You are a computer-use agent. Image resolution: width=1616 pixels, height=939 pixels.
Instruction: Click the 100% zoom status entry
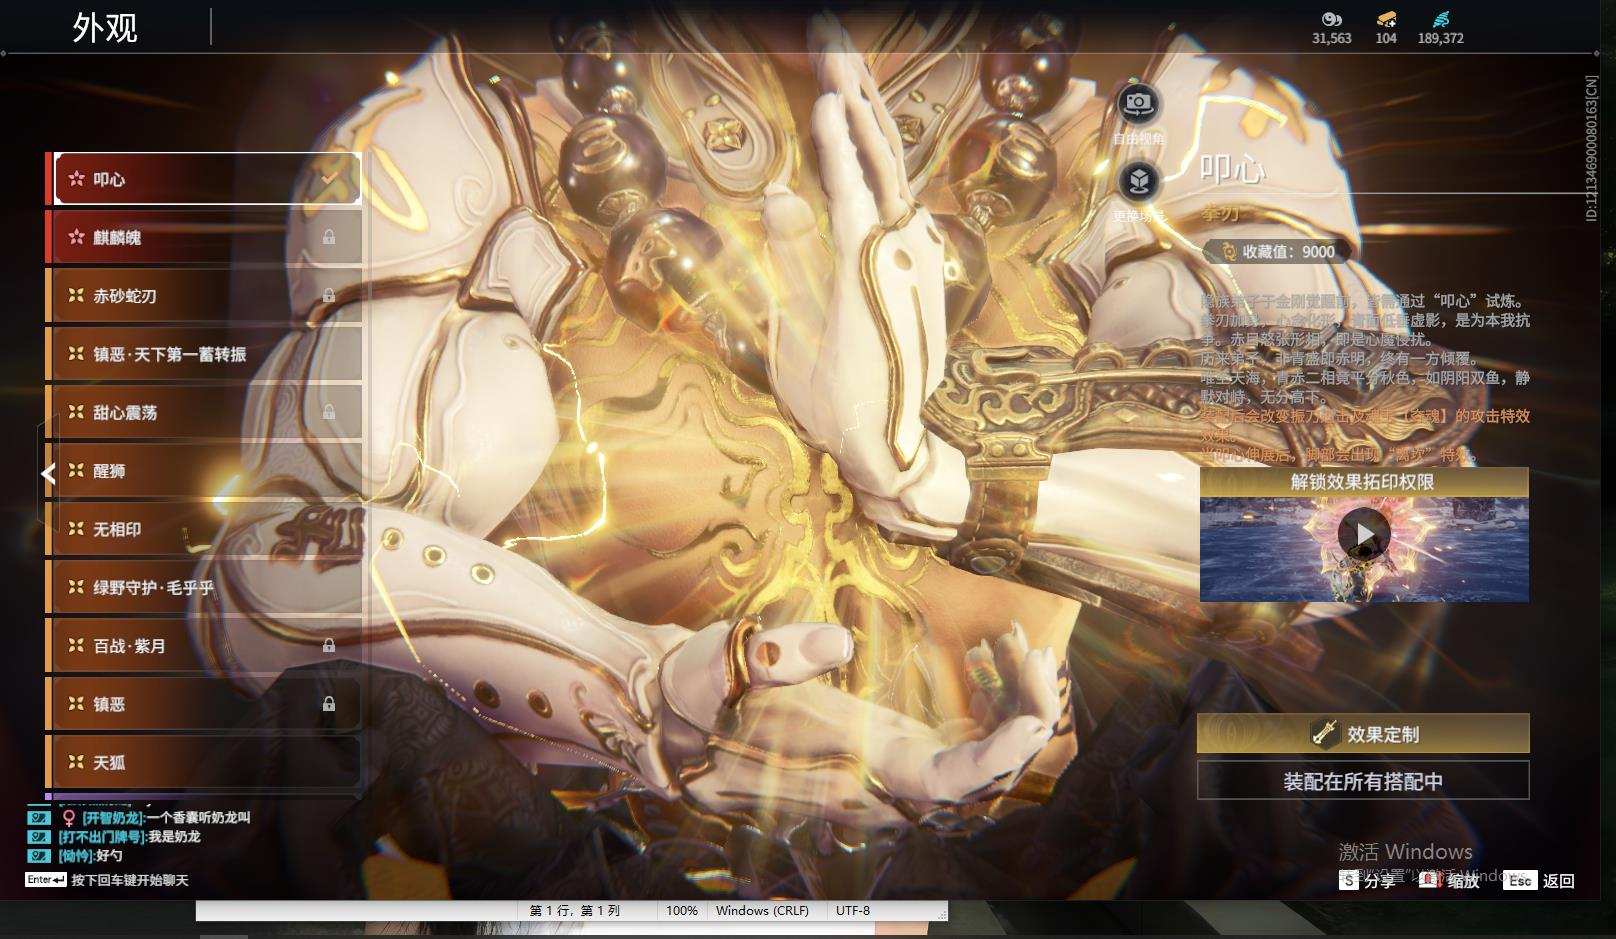682,911
